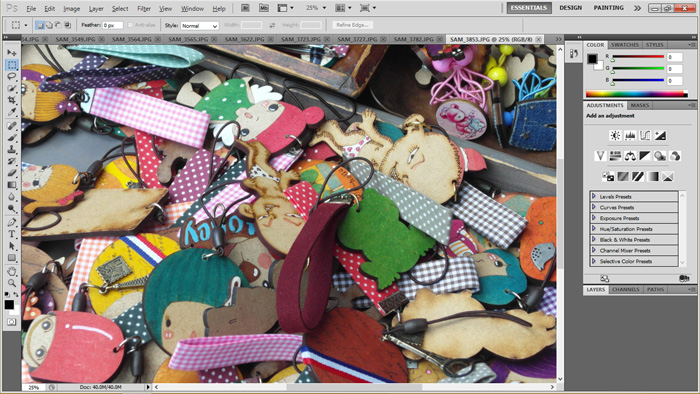The height and width of the screenshot is (394, 700).
Task: Select the Lasso tool
Action: (x=12, y=77)
